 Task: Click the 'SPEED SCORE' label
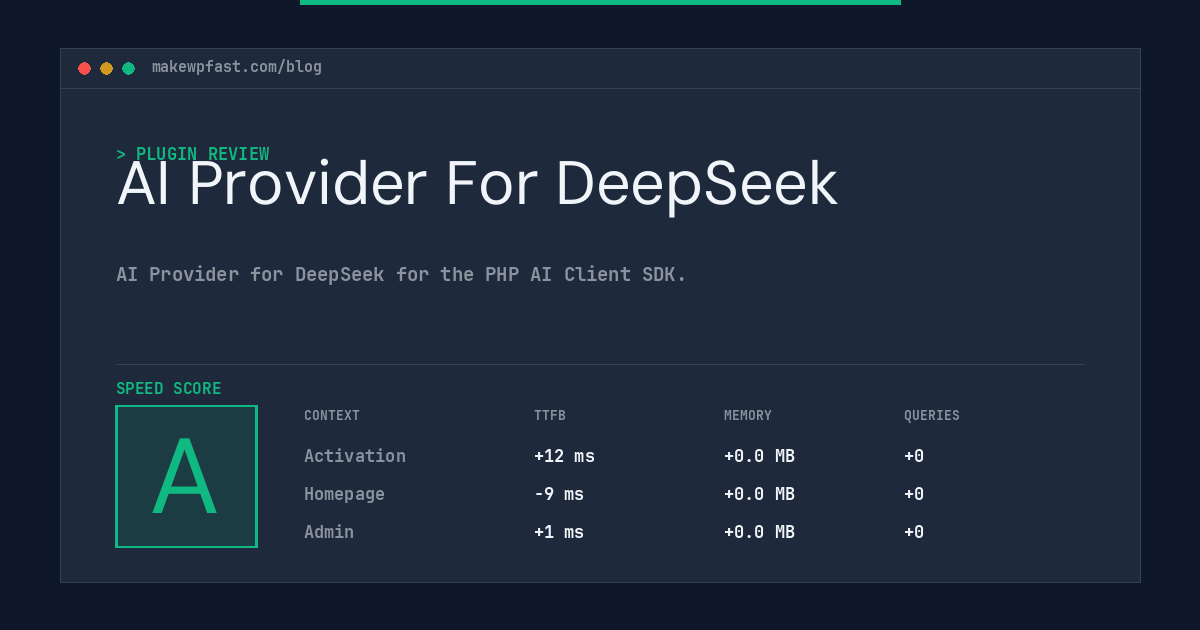click(x=169, y=389)
